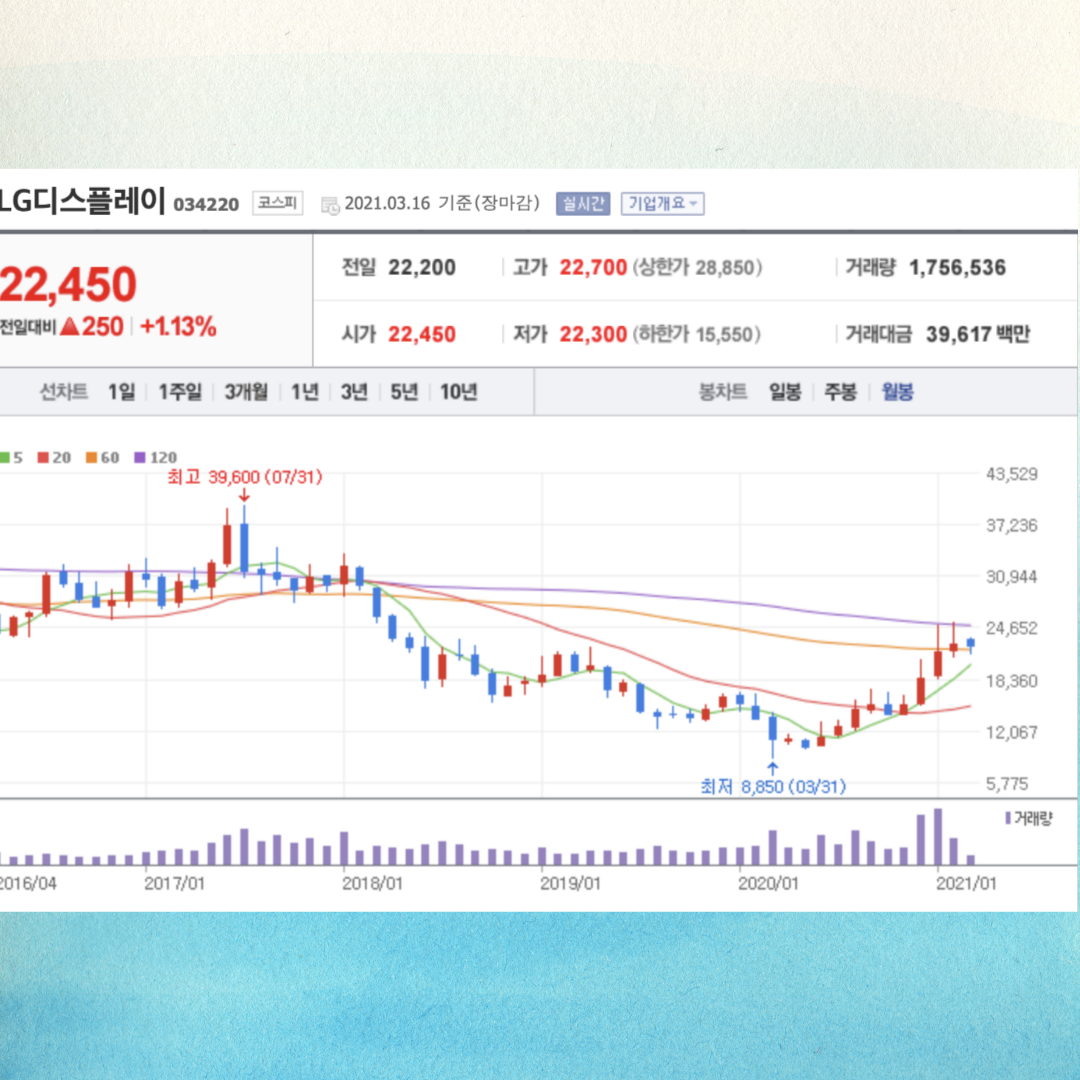Screen dimensions: 1080x1080
Task: Click the 고가 value 22,700
Action: coord(593,267)
